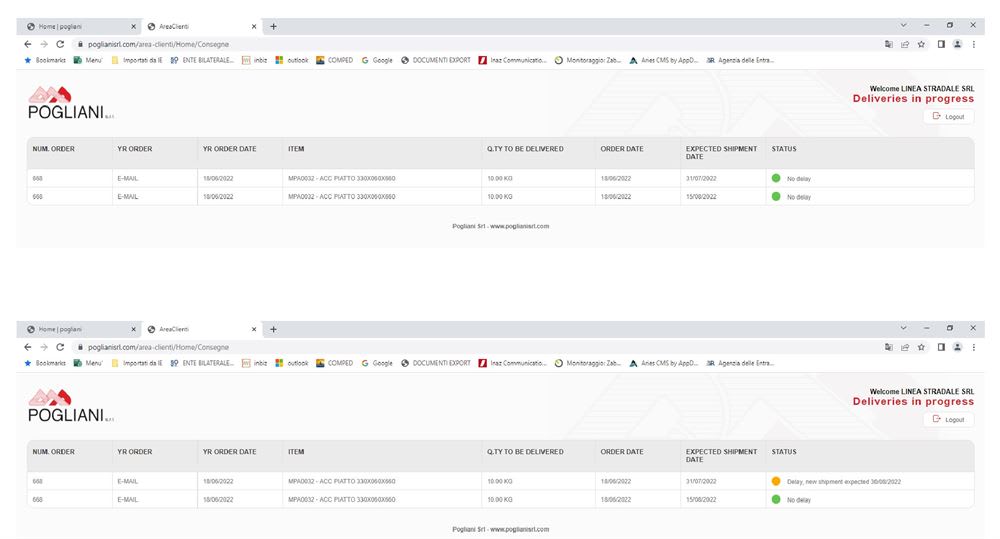Open Aries CMS by AppD... bookmark in upper window
Image resolution: width=1000 pixels, height=539 pixels.
(x=663, y=60)
